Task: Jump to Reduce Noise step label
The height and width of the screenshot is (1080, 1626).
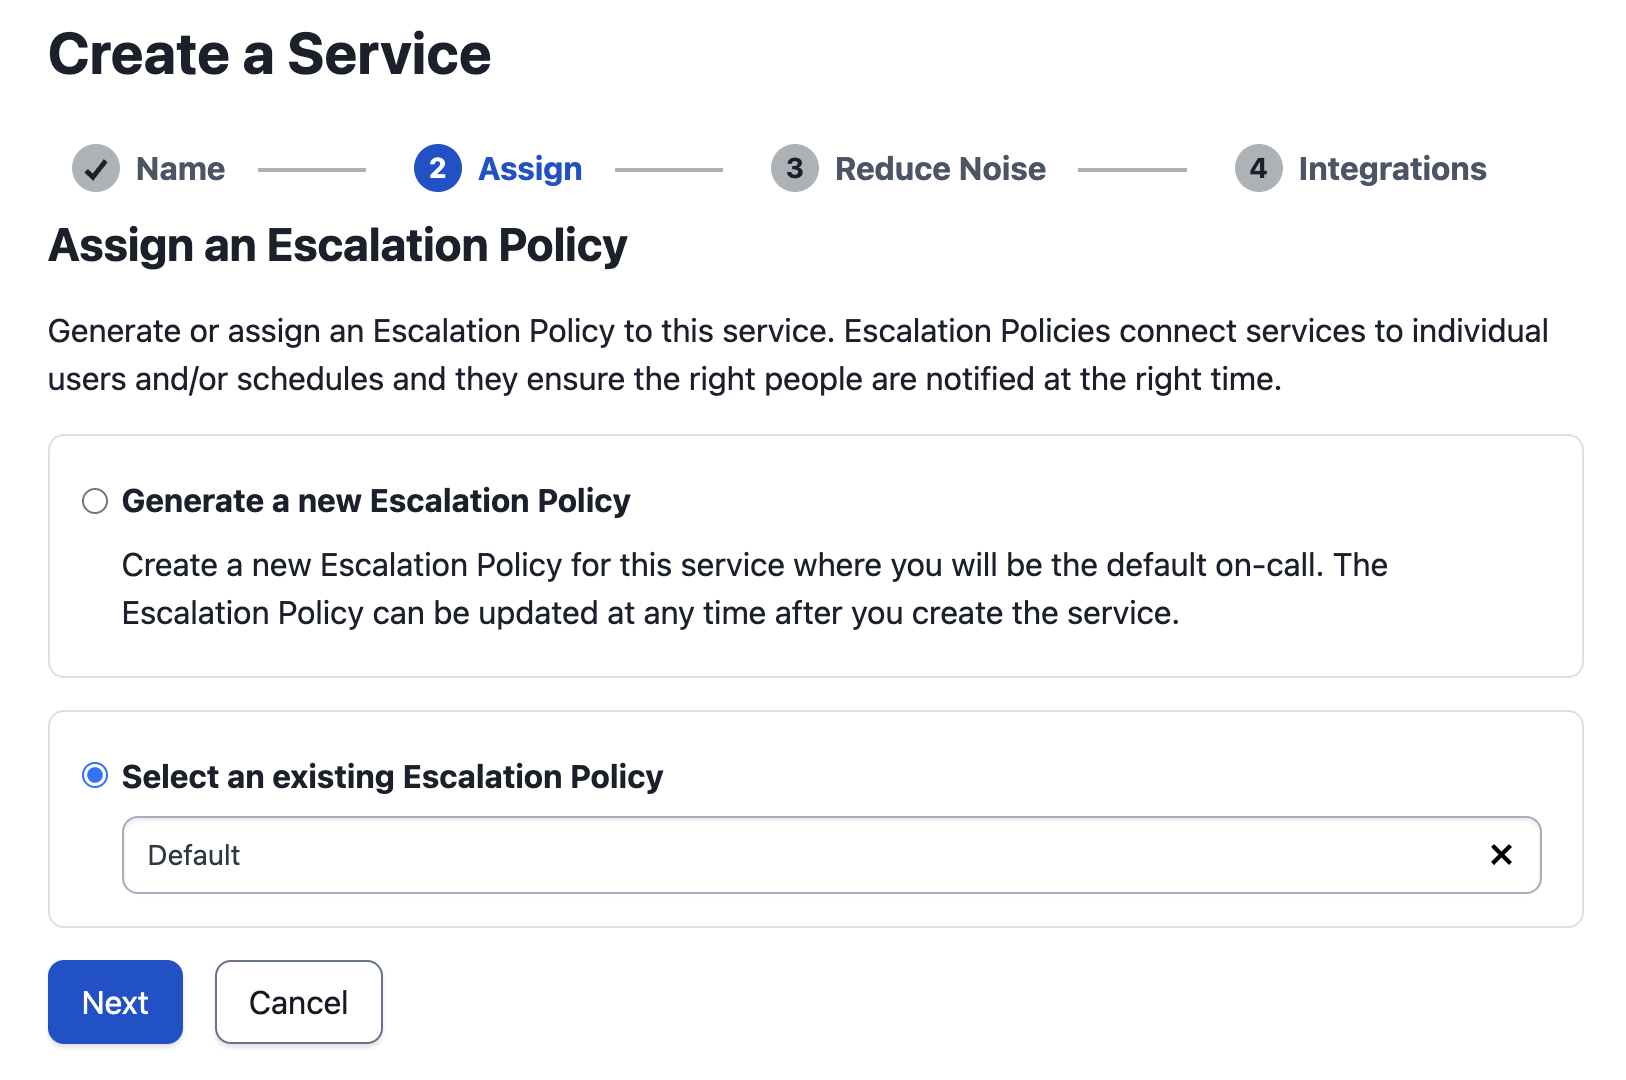Action: (940, 169)
